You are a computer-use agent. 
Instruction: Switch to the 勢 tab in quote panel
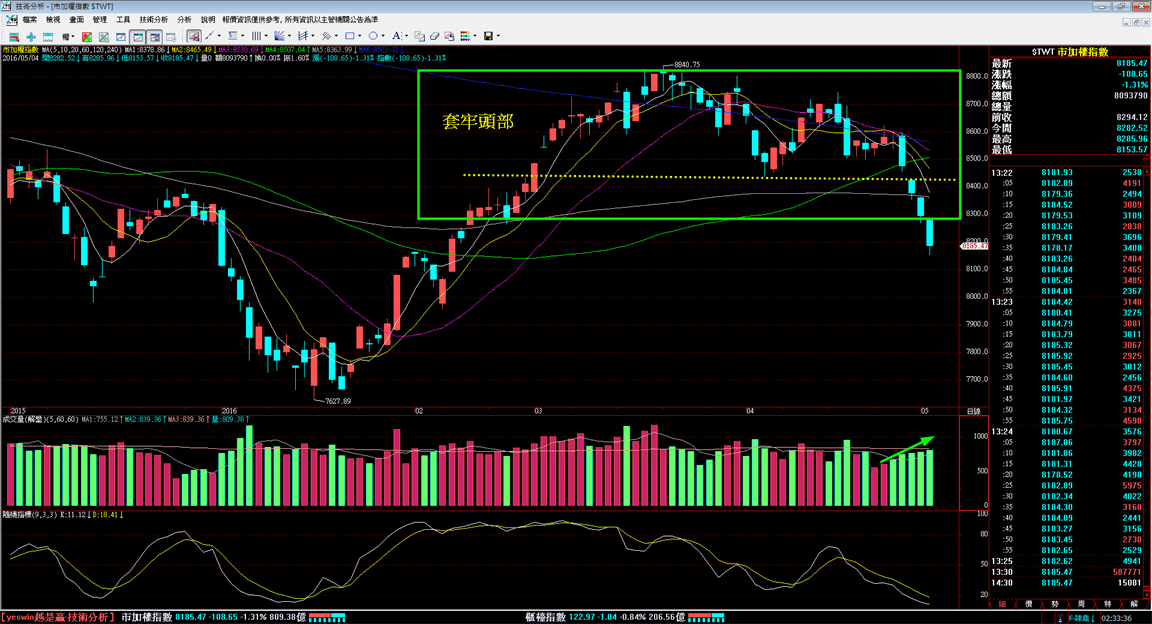tap(1055, 603)
